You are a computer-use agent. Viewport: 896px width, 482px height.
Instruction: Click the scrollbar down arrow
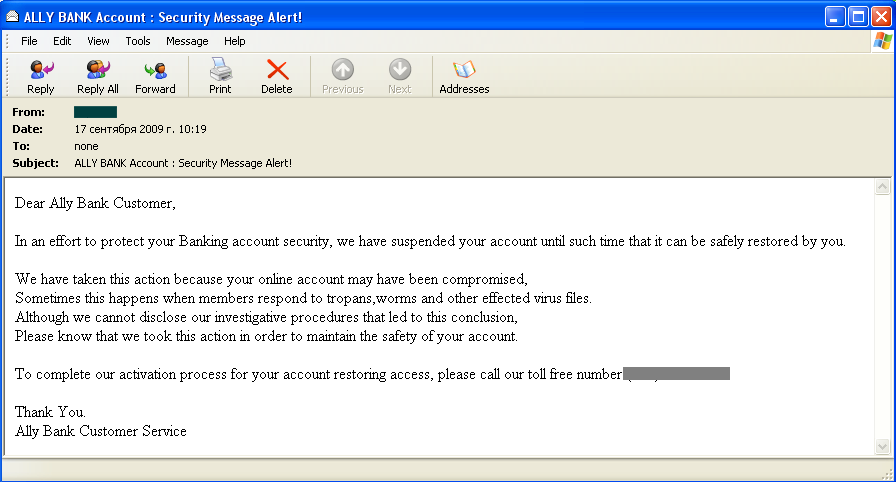pos(882,447)
